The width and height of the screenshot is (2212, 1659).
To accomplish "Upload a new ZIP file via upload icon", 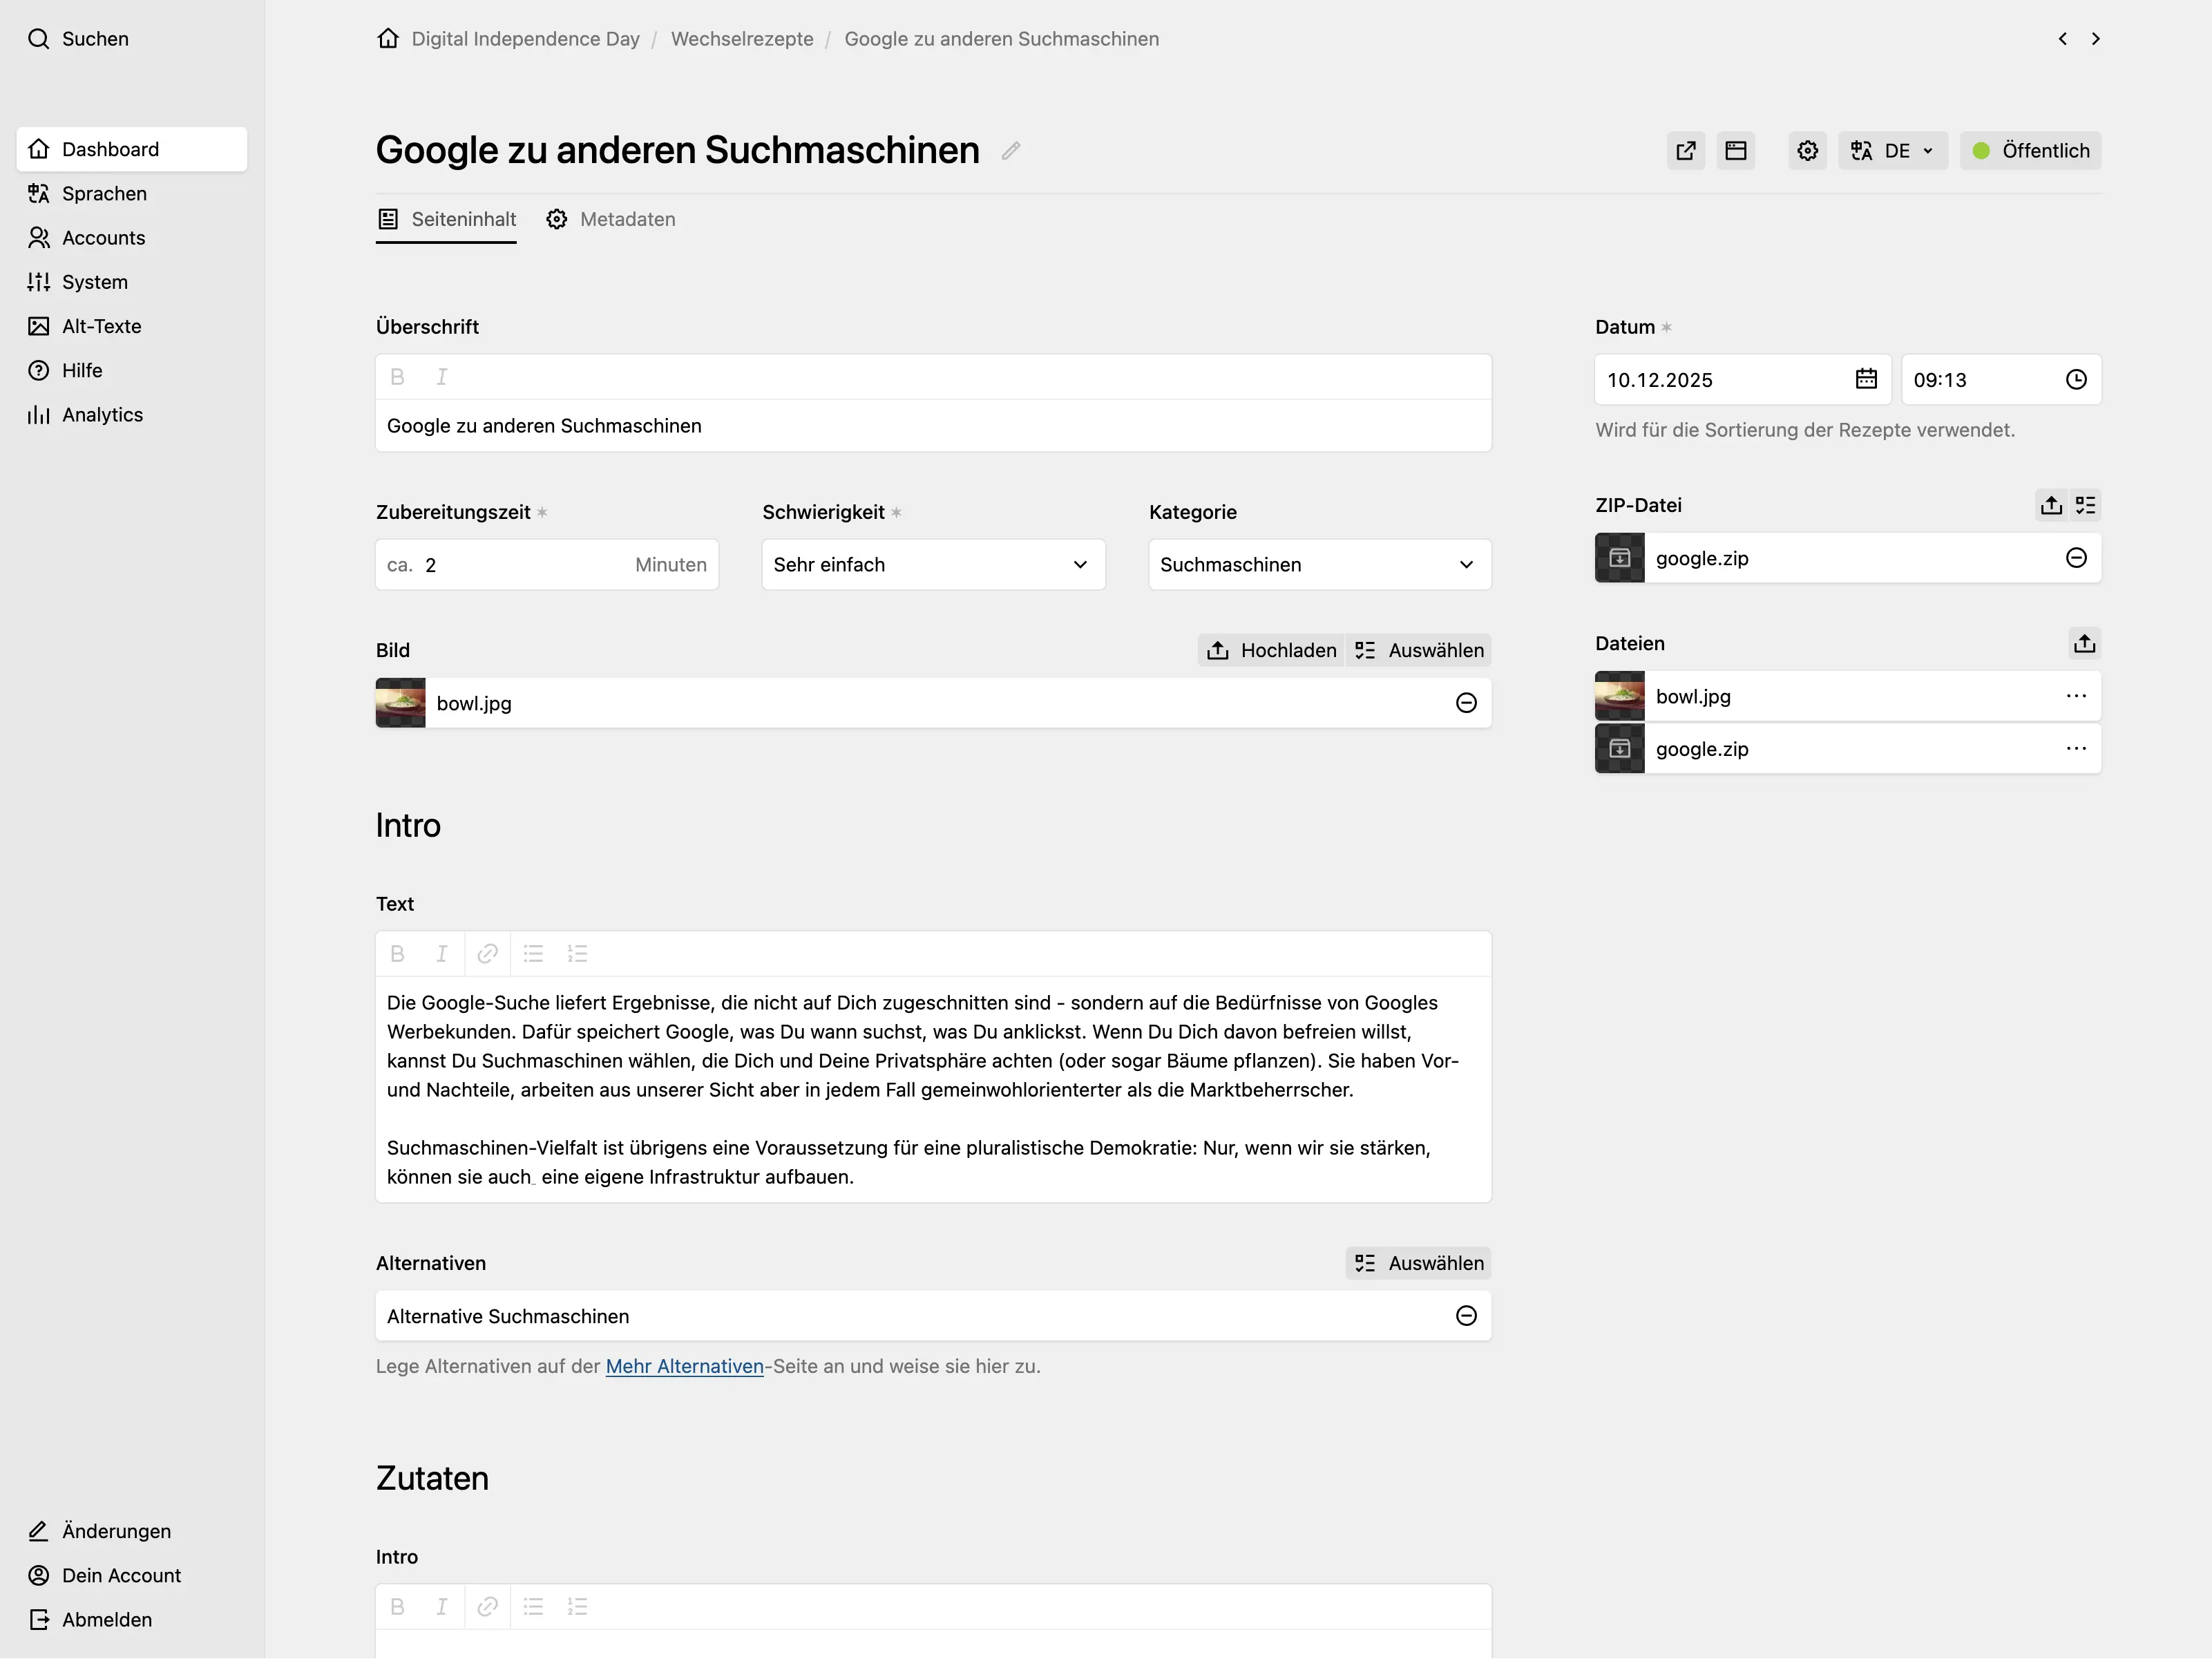I will 2050,505.
